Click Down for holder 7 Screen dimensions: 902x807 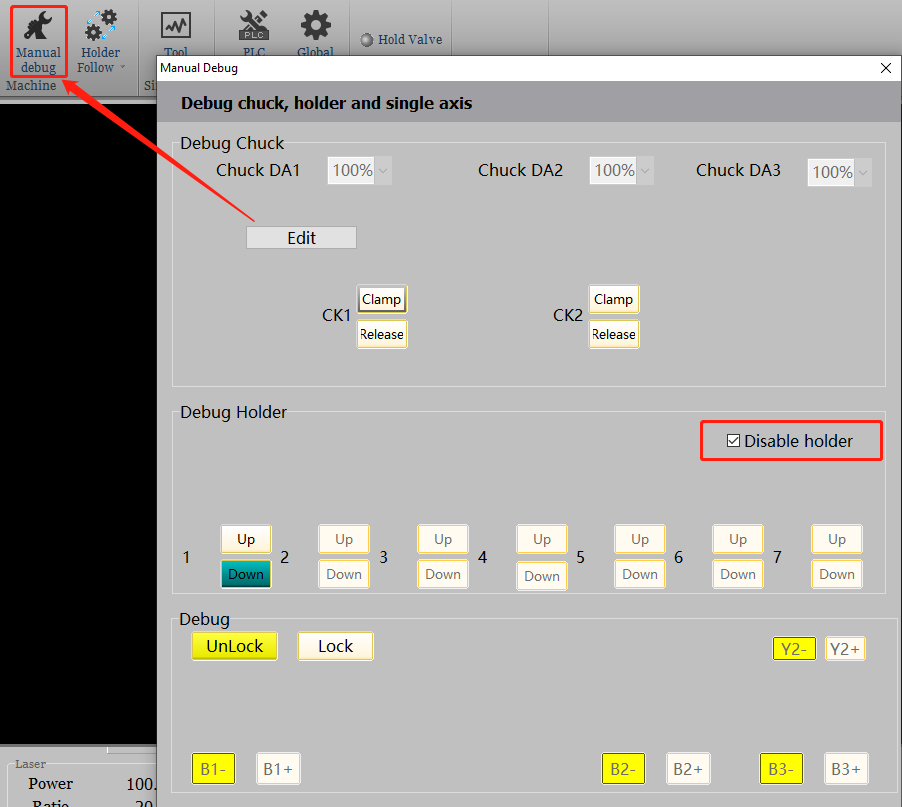(x=837, y=574)
